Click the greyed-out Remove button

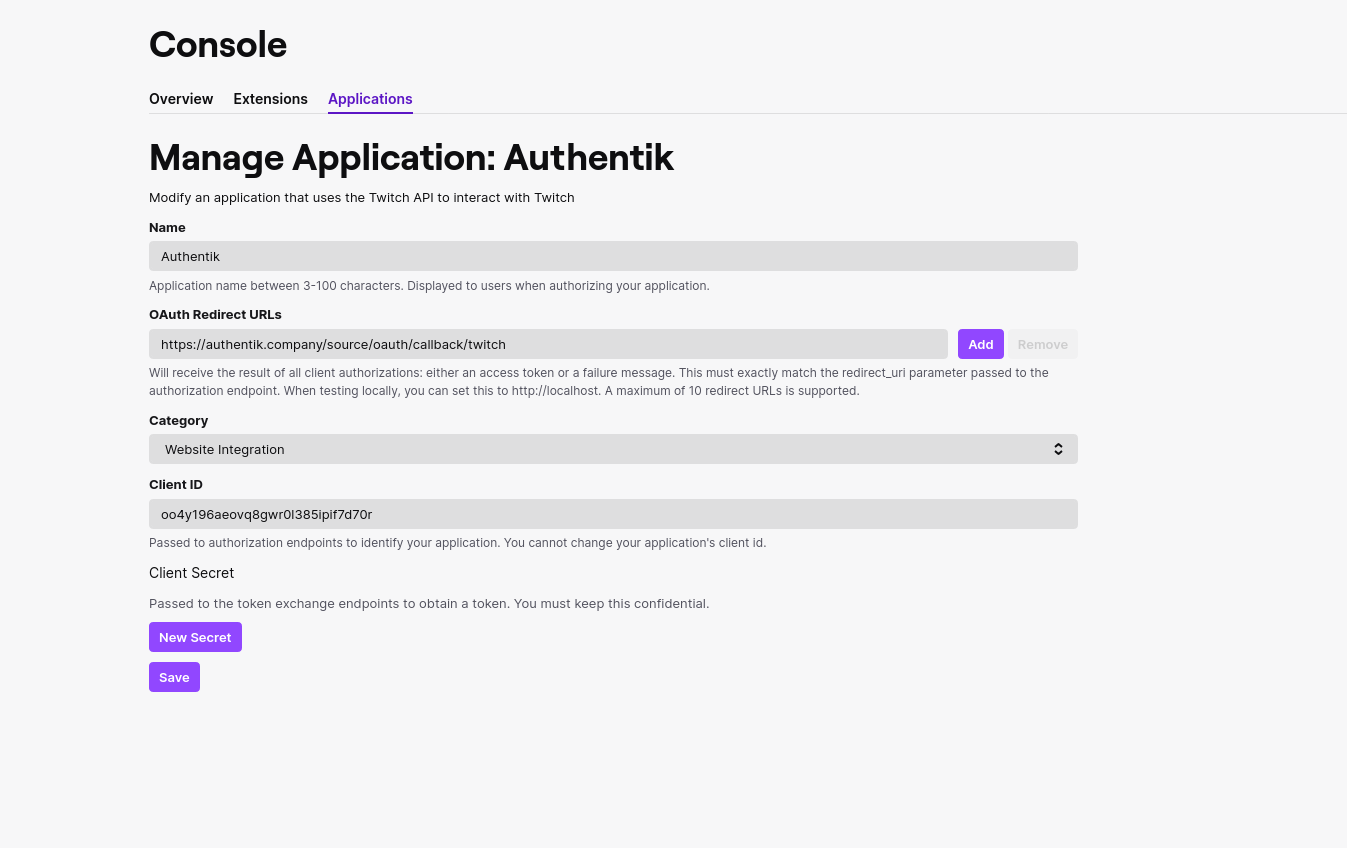(1042, 344)
